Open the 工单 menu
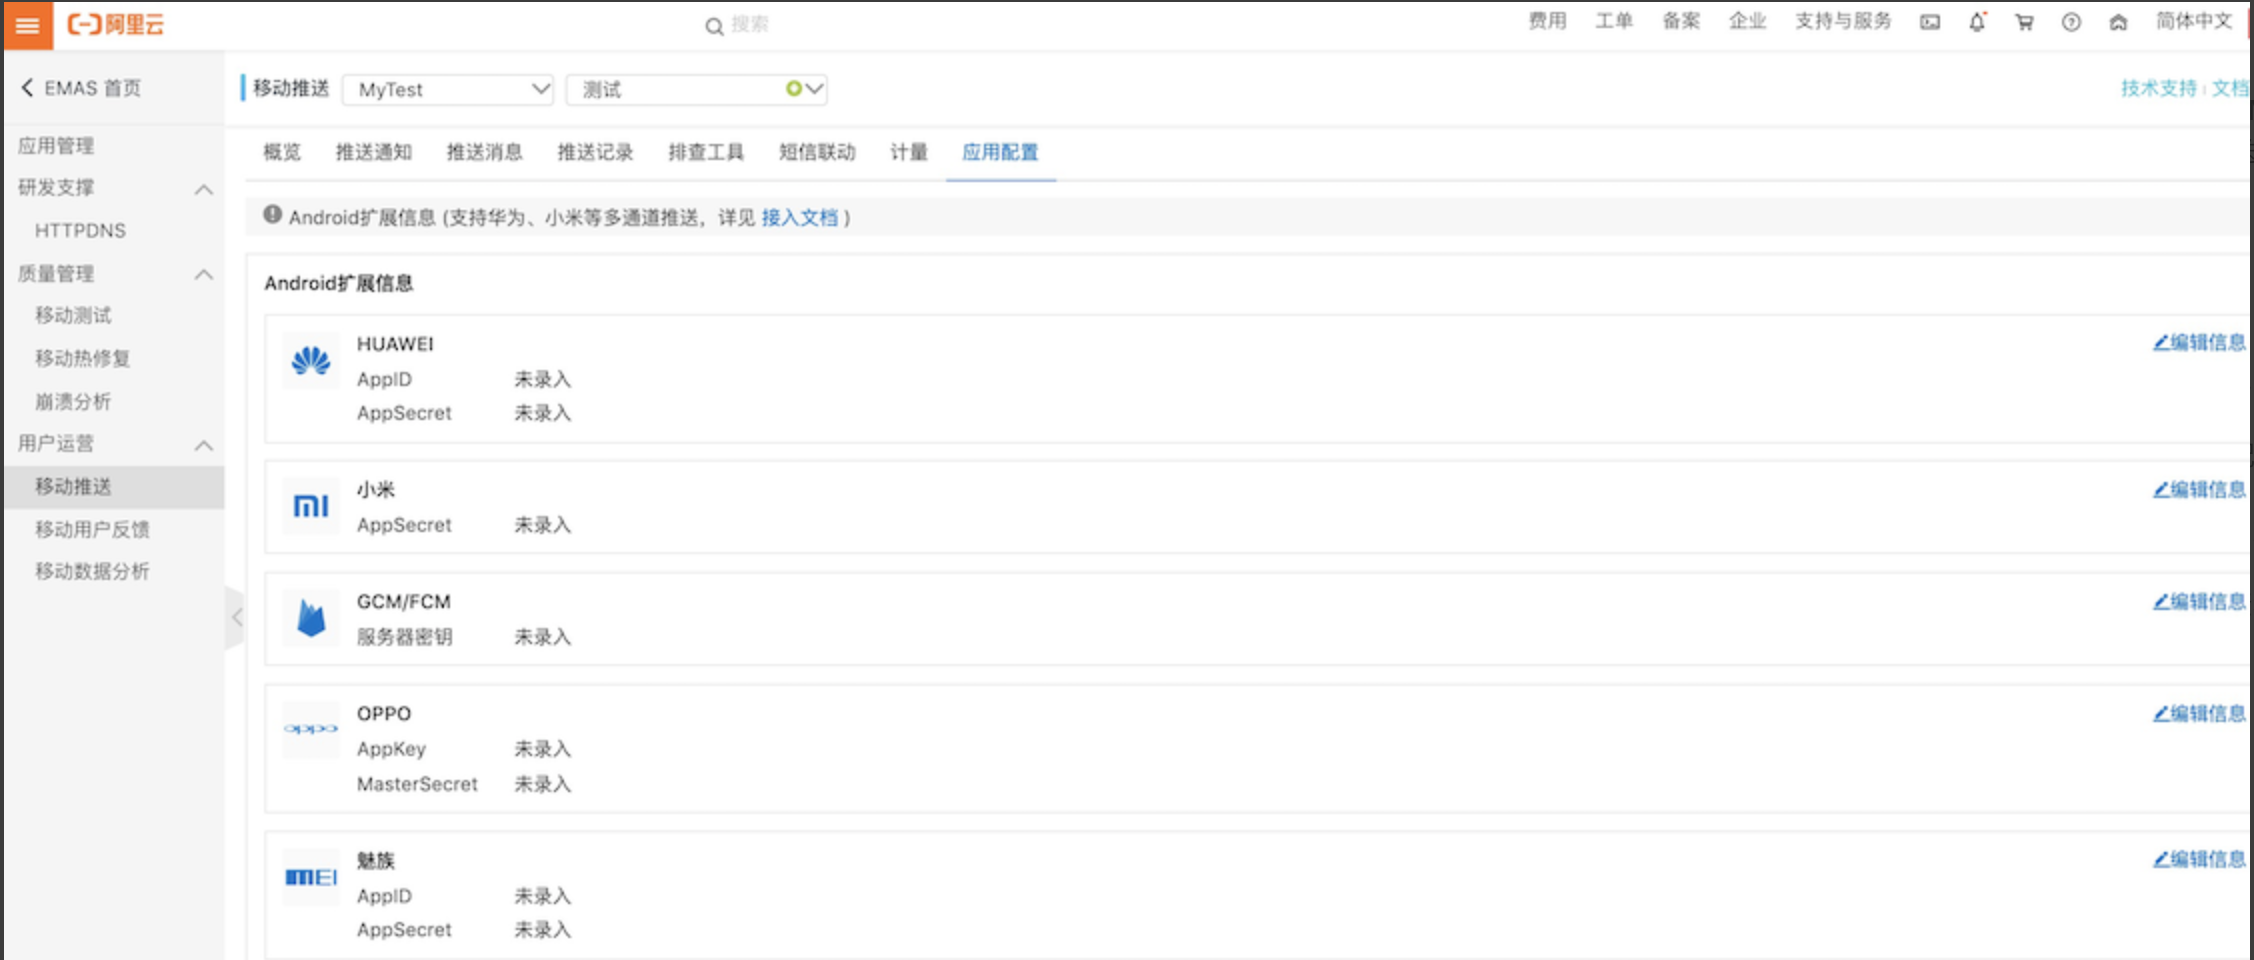This screenshot has width=2254, height=960. (1614, 21)
